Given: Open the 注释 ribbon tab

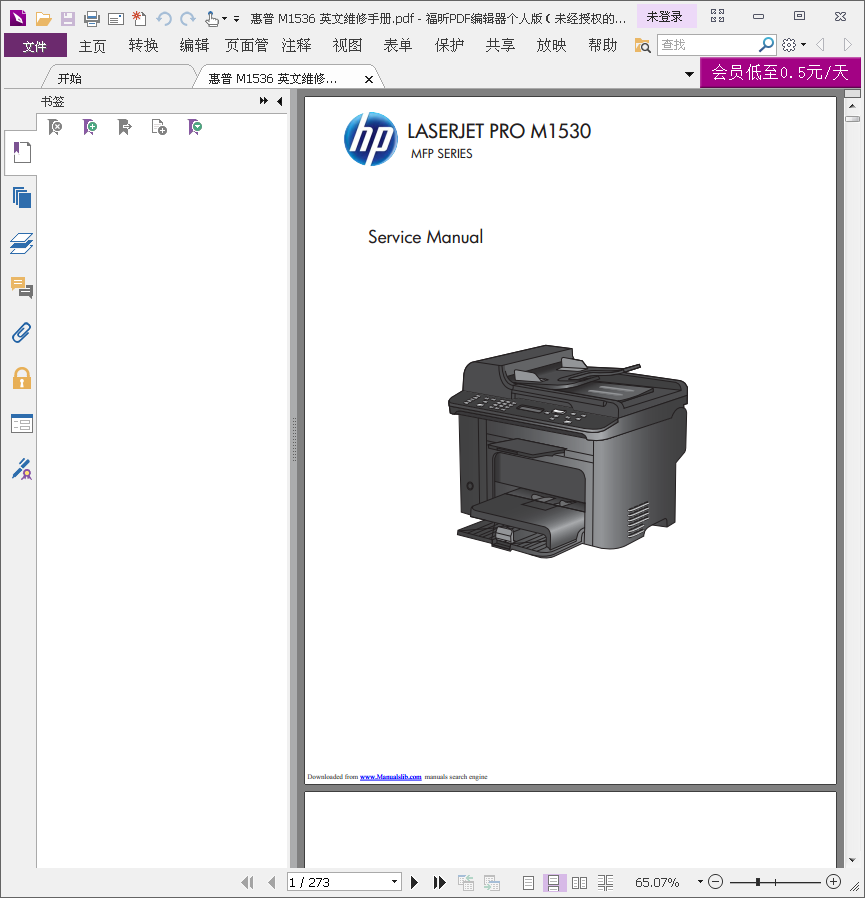Looking at the screenshot, I should (x=296, y=45).
